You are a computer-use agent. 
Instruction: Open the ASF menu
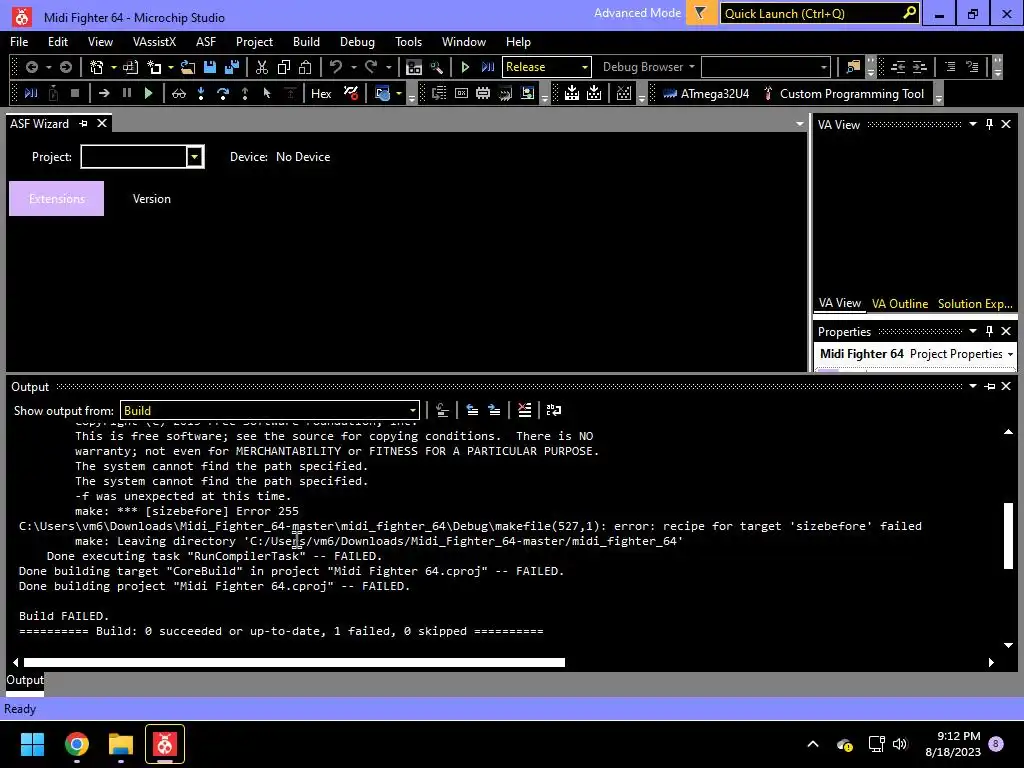point(206,42)
